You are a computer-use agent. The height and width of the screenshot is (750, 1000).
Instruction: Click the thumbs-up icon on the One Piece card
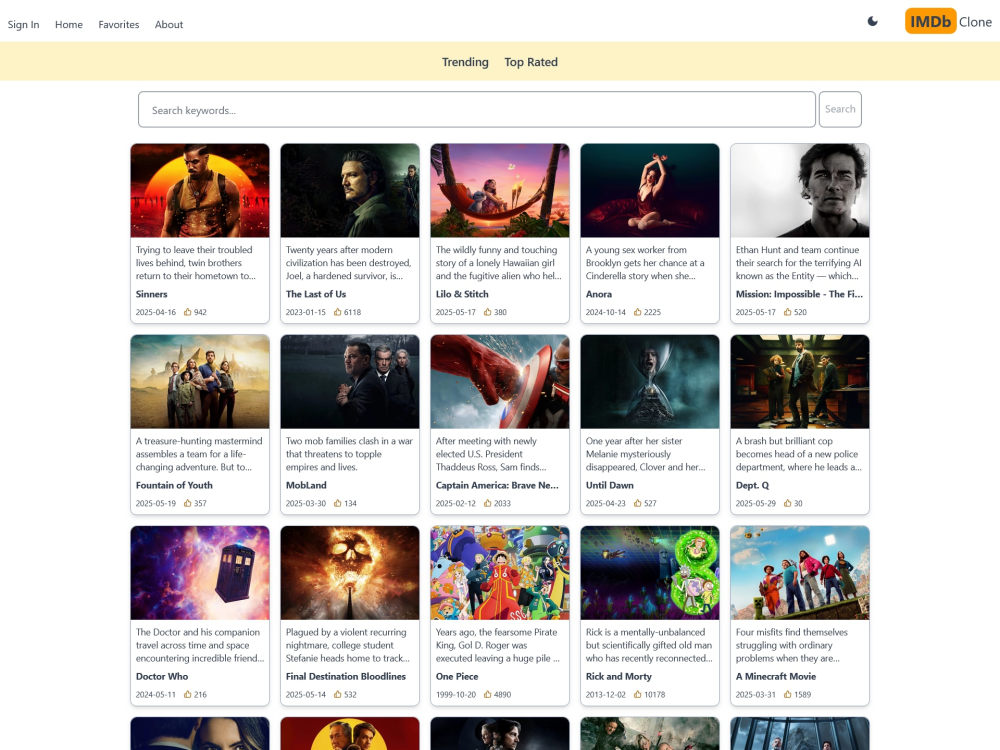pyautogui.click(x=487, y=695)
